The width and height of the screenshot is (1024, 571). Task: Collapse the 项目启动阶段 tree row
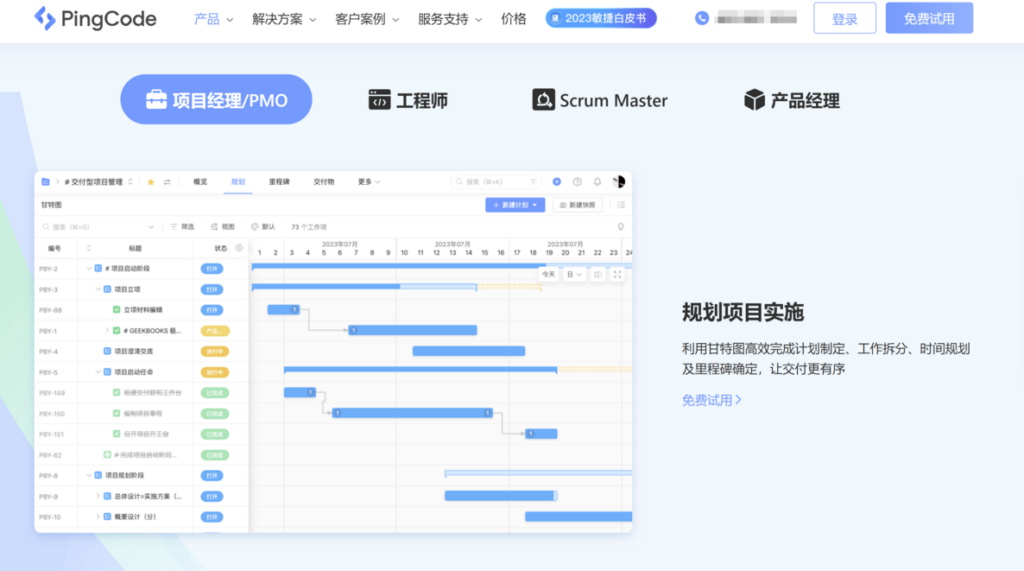click(88, 269)
